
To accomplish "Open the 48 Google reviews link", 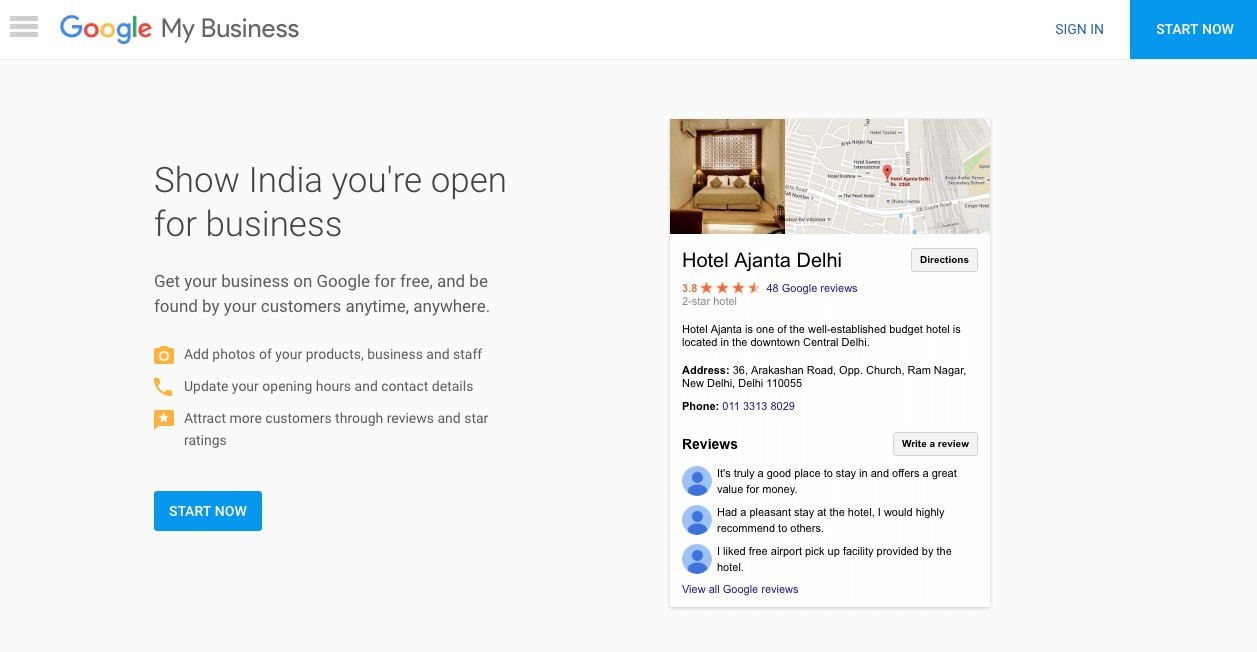I will pyautogui.click(x=811, y=288).
